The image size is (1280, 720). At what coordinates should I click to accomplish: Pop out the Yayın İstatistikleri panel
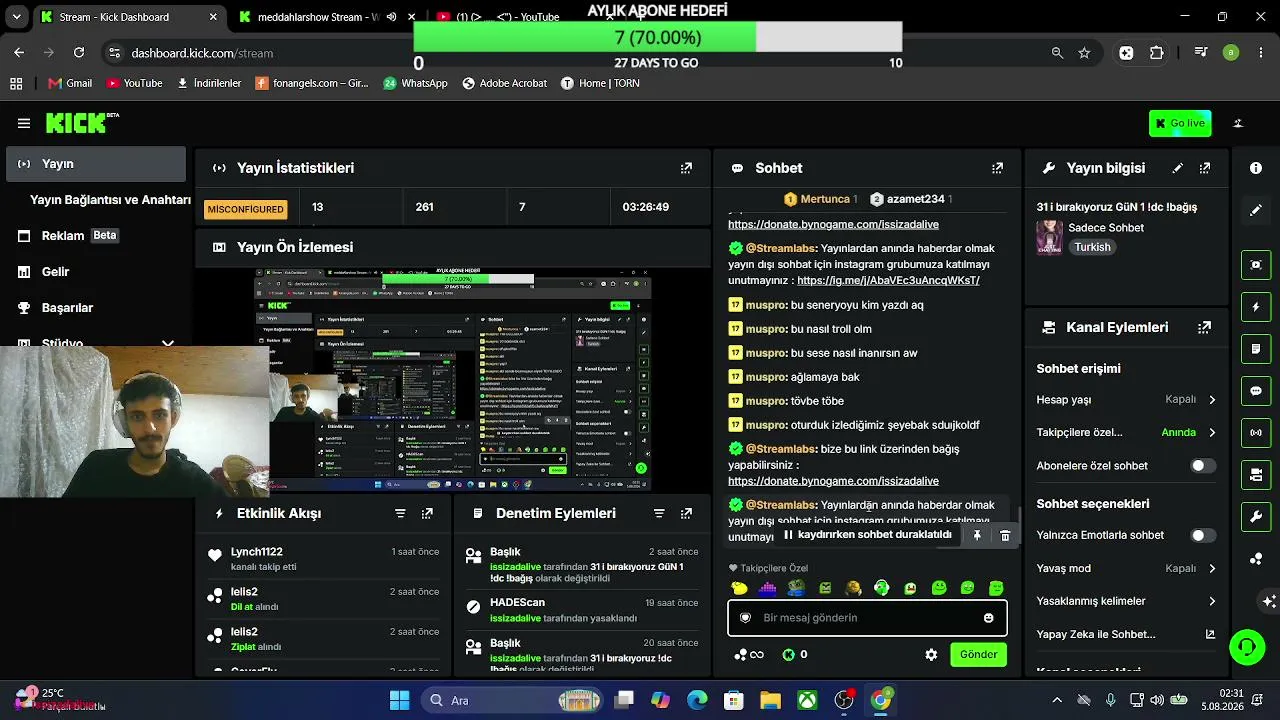(686, 168)
